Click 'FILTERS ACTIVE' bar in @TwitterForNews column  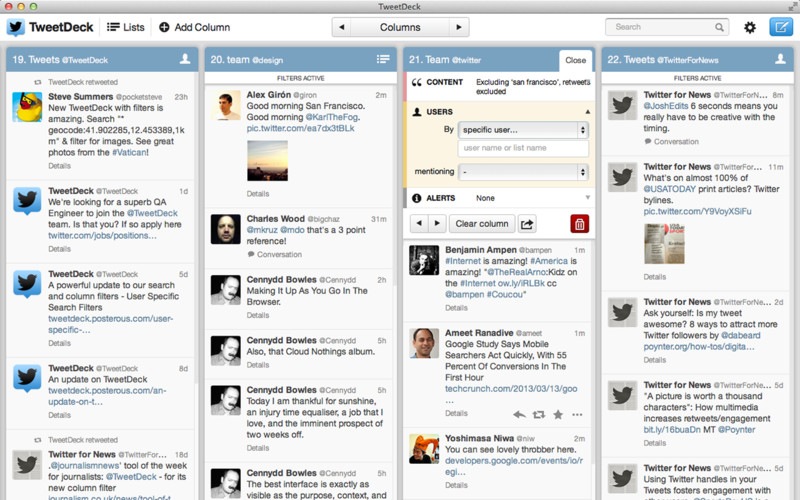697,78
